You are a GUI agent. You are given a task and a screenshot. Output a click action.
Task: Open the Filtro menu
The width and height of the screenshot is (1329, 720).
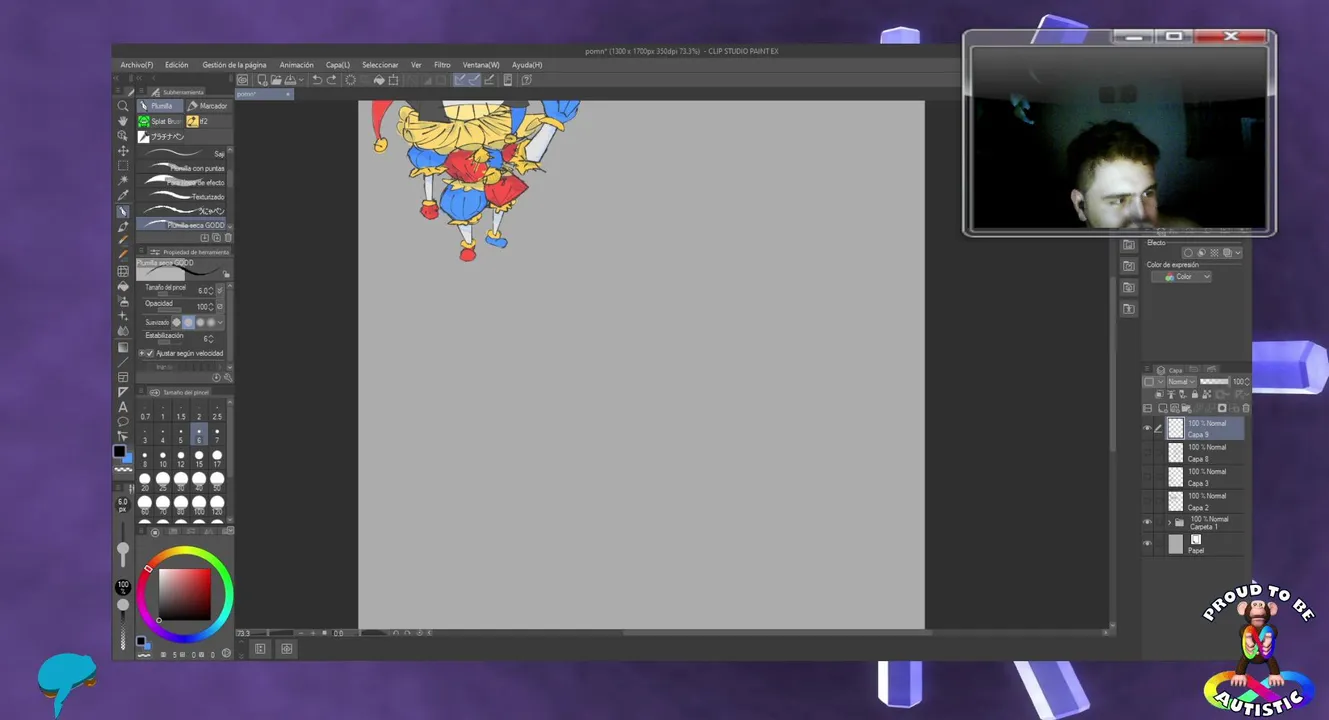click(x=442, y=65)
